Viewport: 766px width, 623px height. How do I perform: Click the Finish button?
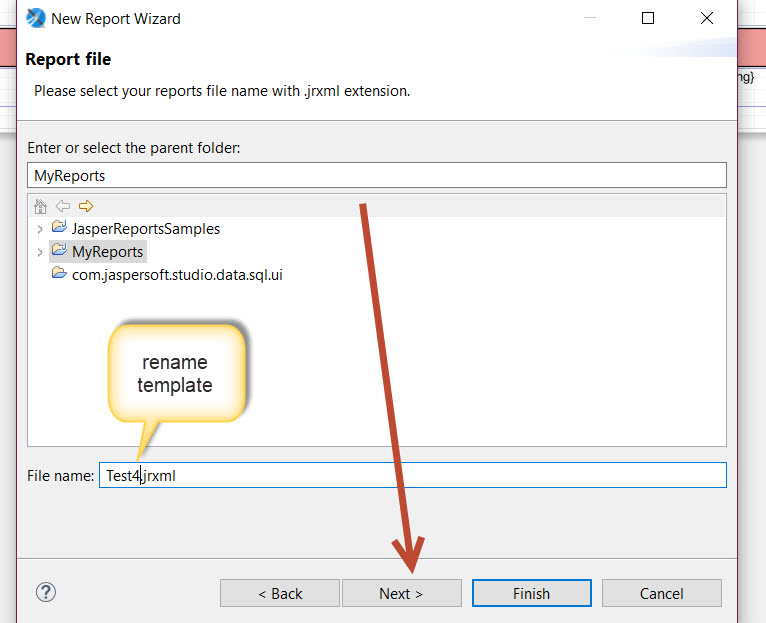tap(531, 593)
